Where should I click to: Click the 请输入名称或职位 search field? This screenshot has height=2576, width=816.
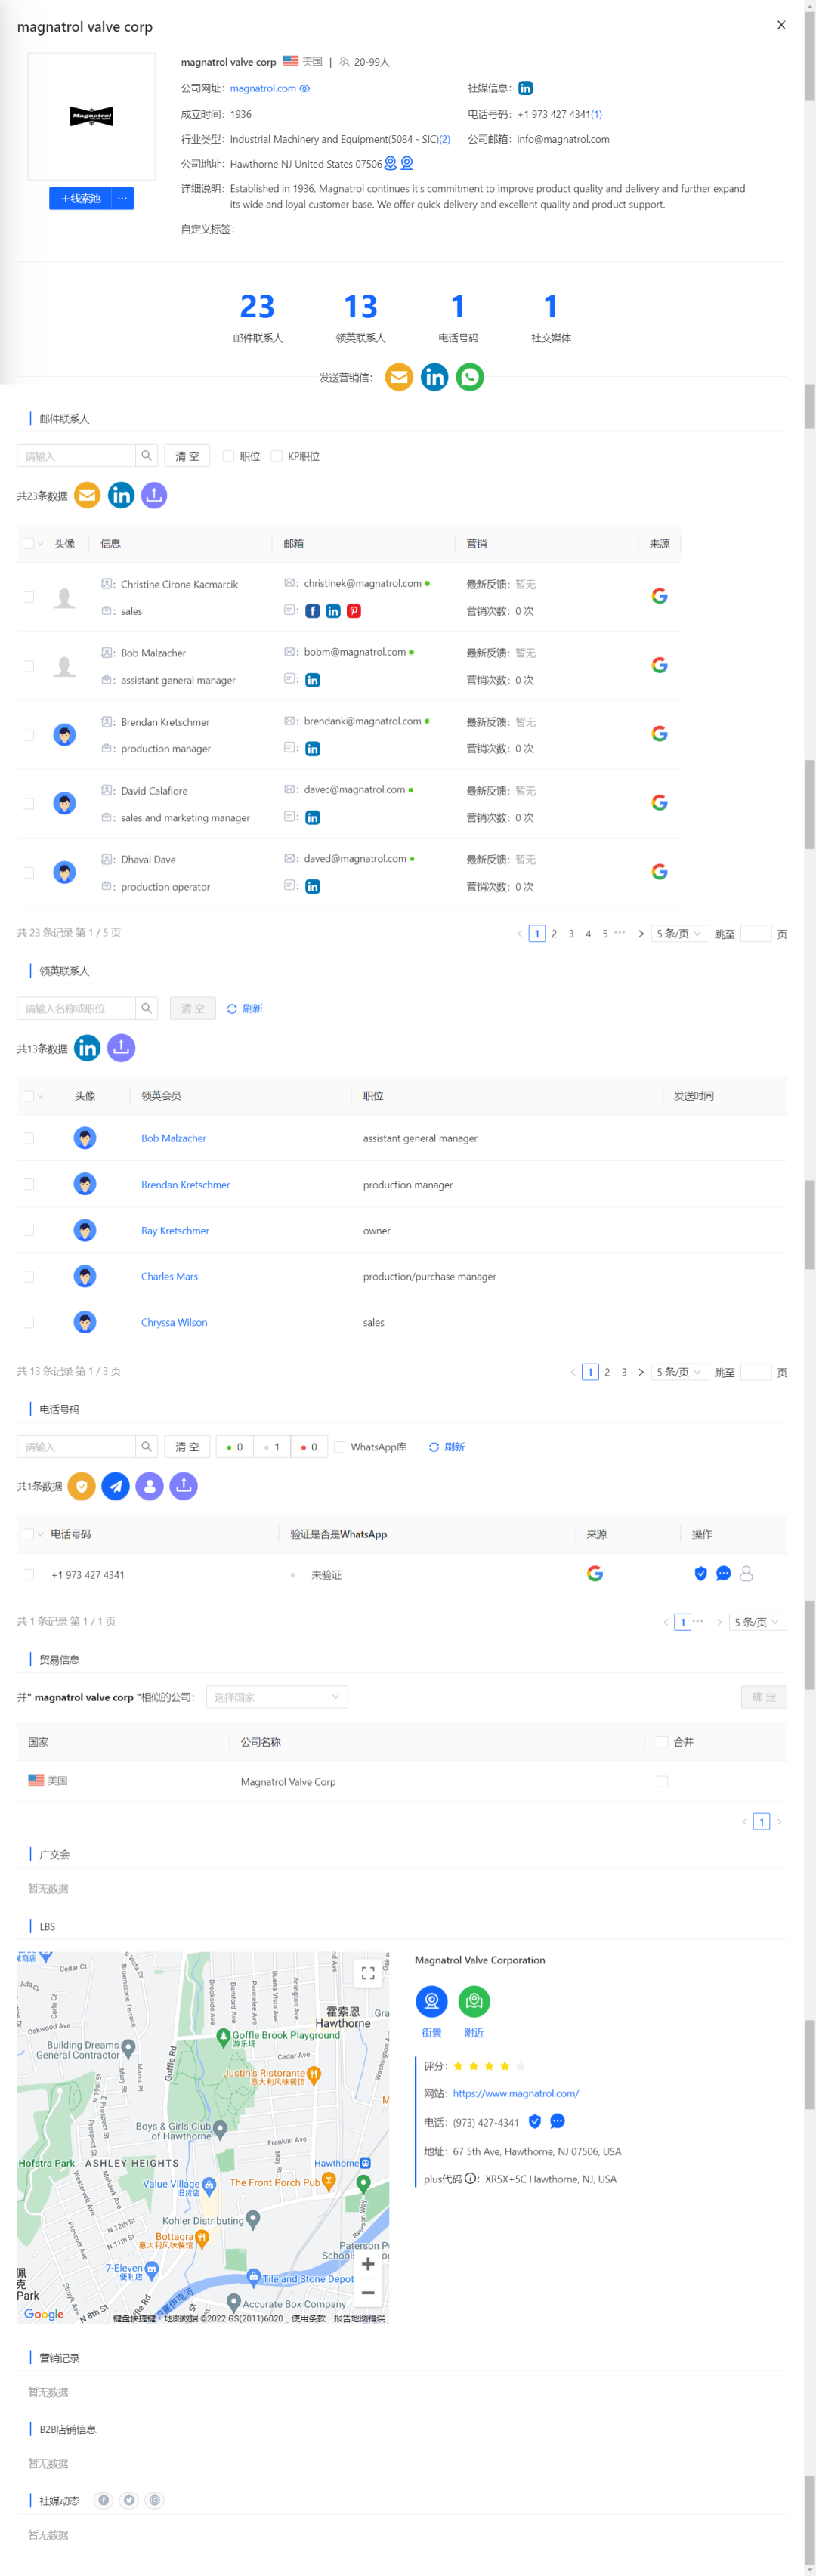(76, 1008)
